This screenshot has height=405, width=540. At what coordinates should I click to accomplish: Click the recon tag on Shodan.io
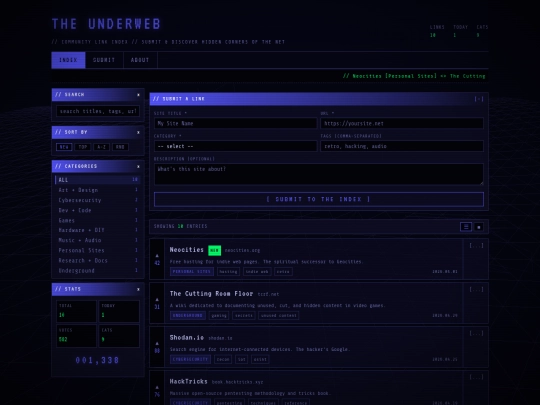click(223, 359)
